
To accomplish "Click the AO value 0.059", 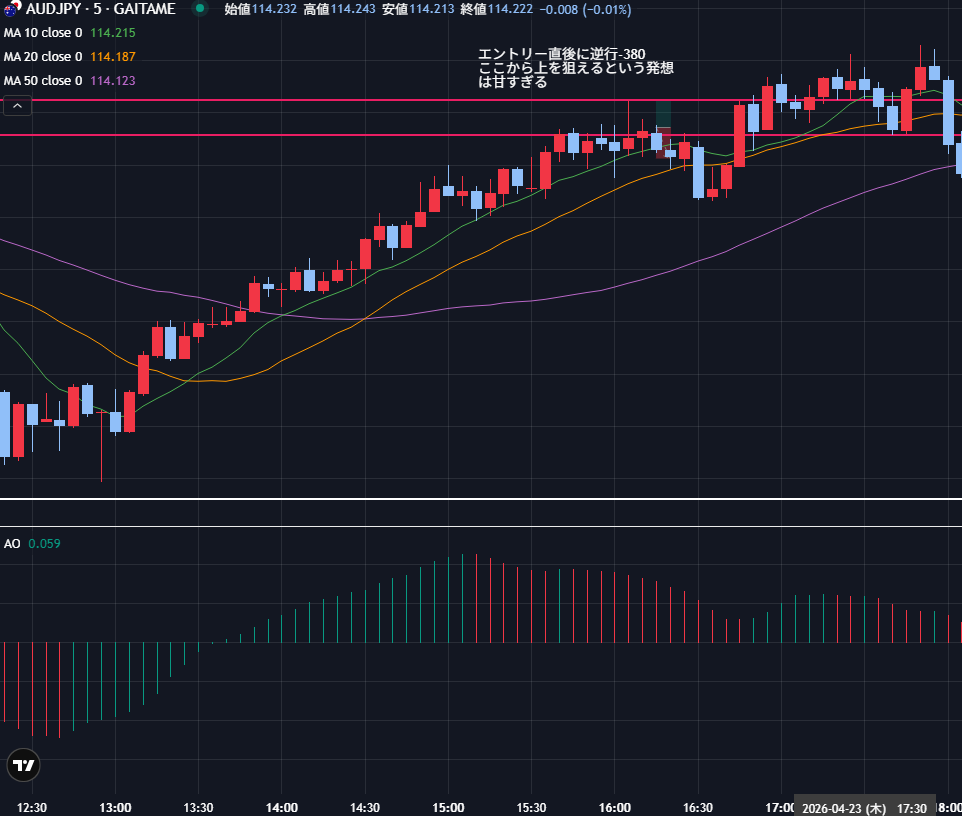I will [44, 544].
